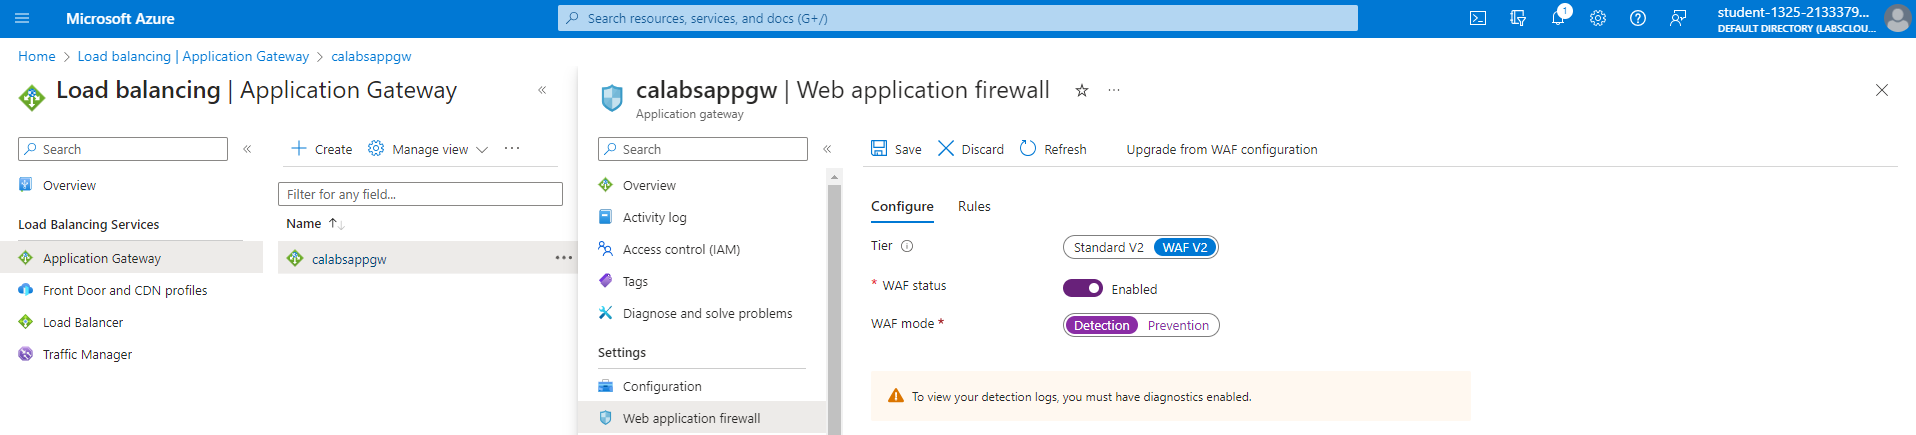Open more options for calabsappgw row
The height and width of the screenshot is (435, 1916).
point(564,258)
